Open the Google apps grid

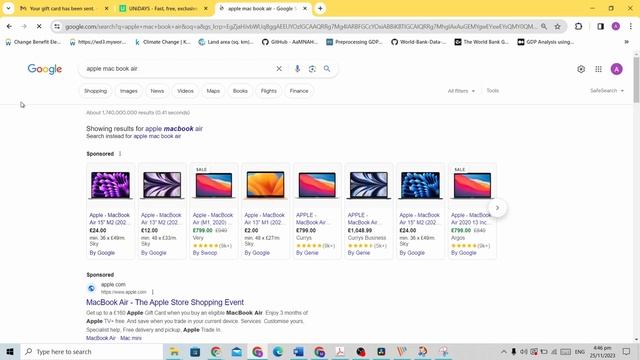598,69
